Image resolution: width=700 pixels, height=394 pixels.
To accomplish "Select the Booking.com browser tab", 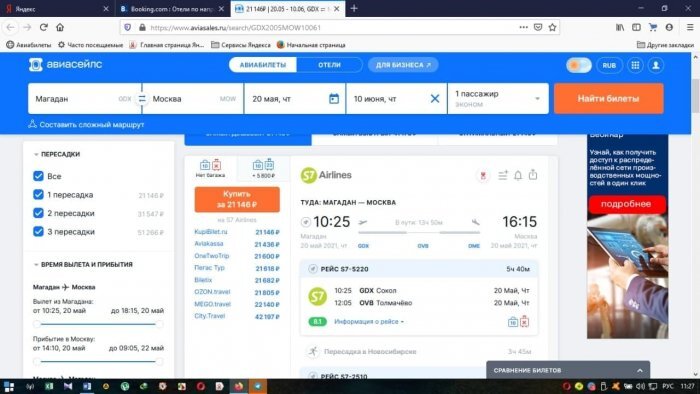I will pos(171,8).
